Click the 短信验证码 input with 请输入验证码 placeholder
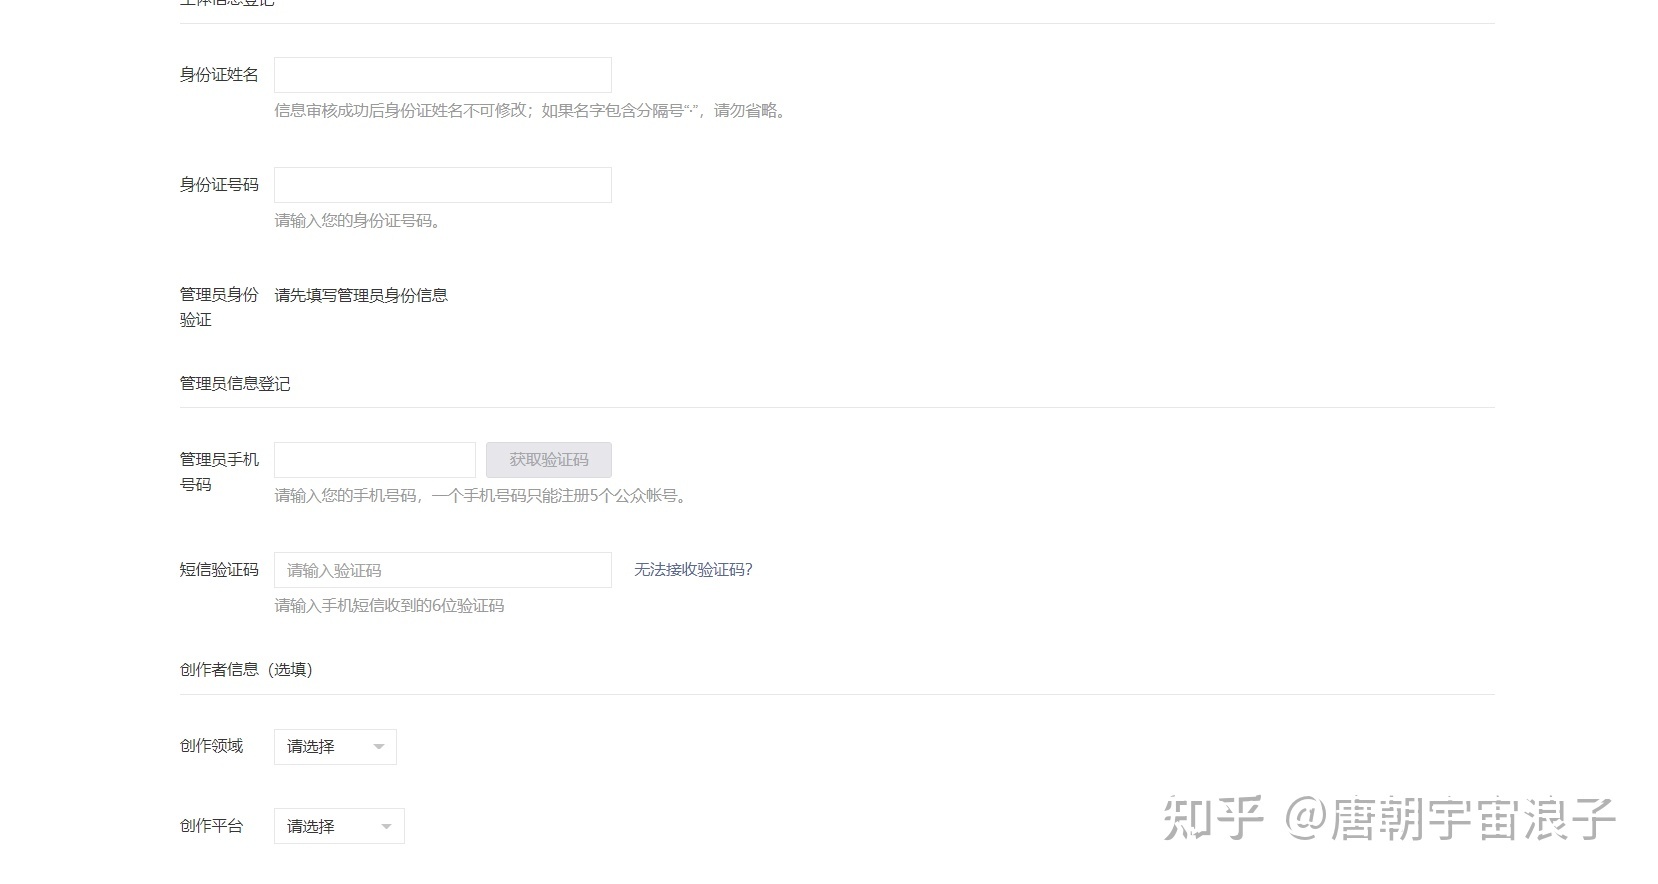The image size is (1658, 884). (443, 570)
